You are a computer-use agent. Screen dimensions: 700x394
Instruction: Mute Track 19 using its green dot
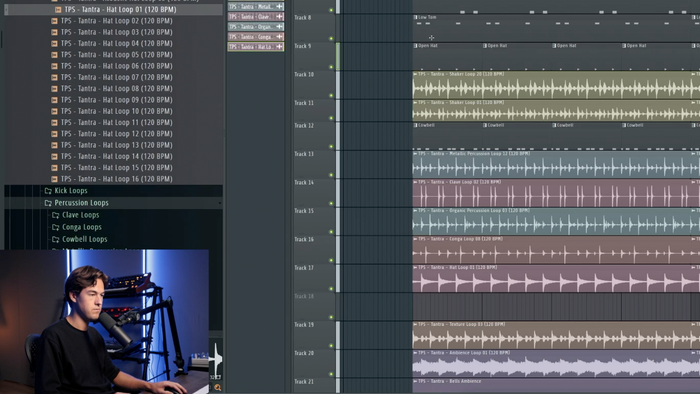pos(331,346)
